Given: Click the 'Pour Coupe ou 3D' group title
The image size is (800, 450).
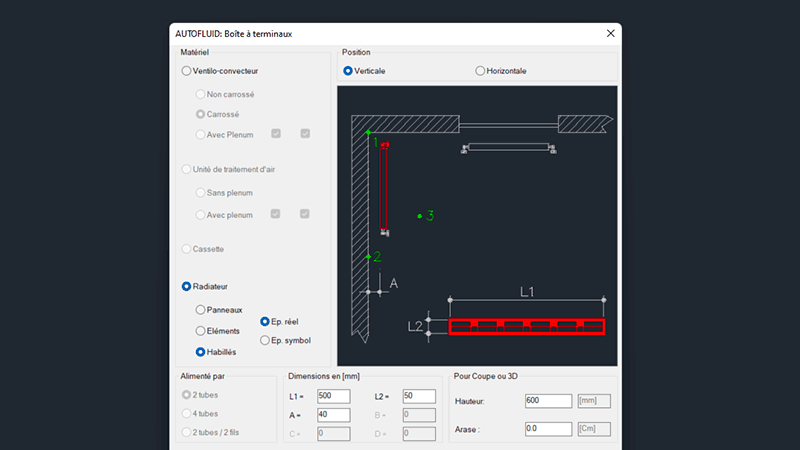Looking at the screenshot, I should [x=486, y=376].
